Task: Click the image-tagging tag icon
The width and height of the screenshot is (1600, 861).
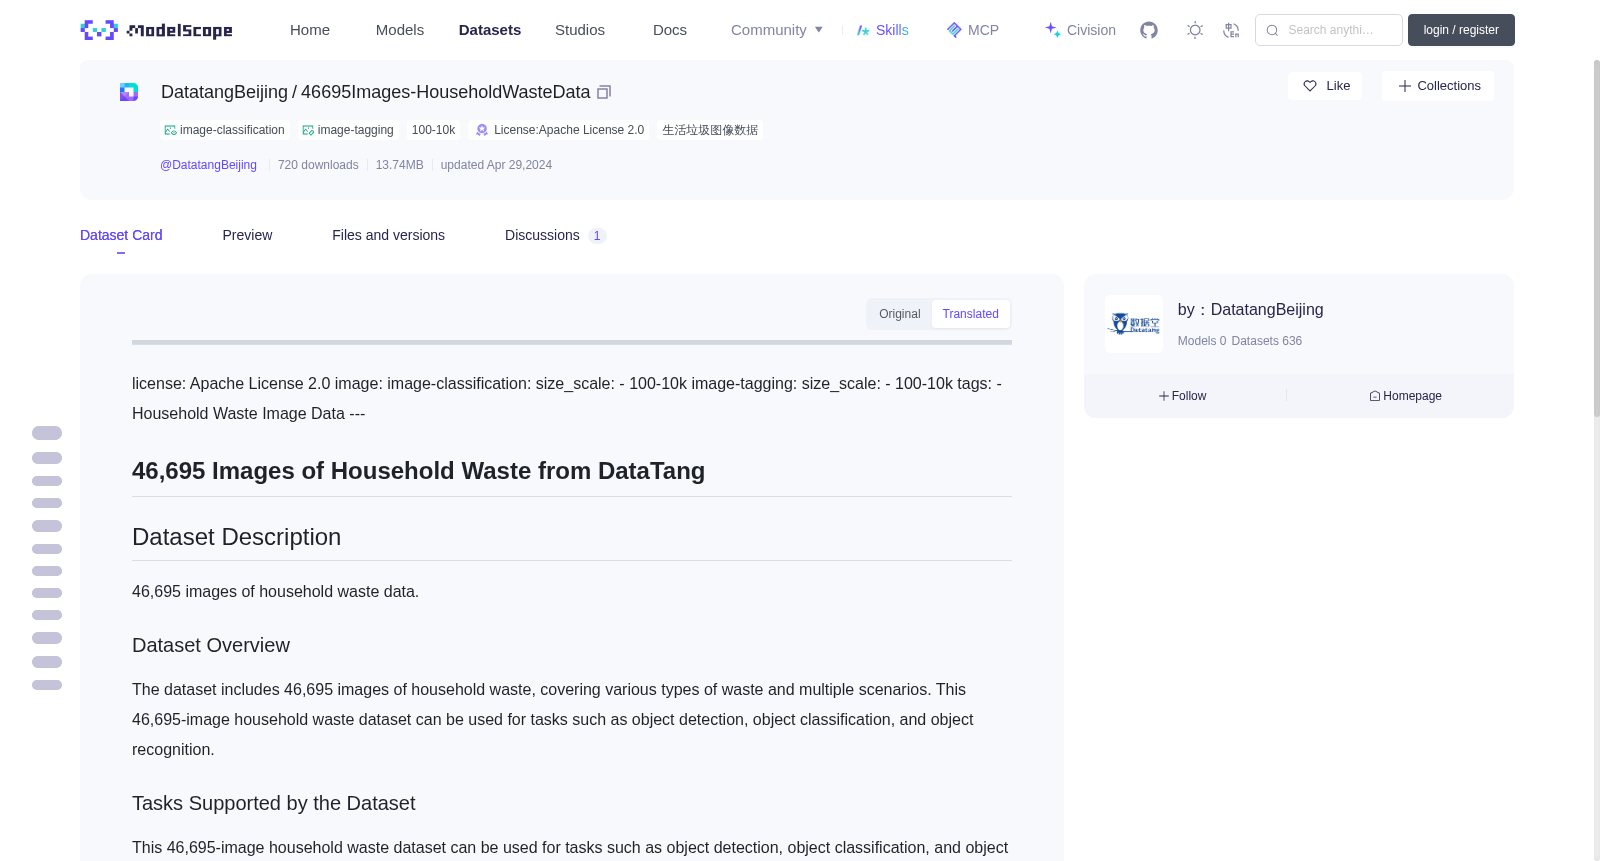Action: pos(308,130)
